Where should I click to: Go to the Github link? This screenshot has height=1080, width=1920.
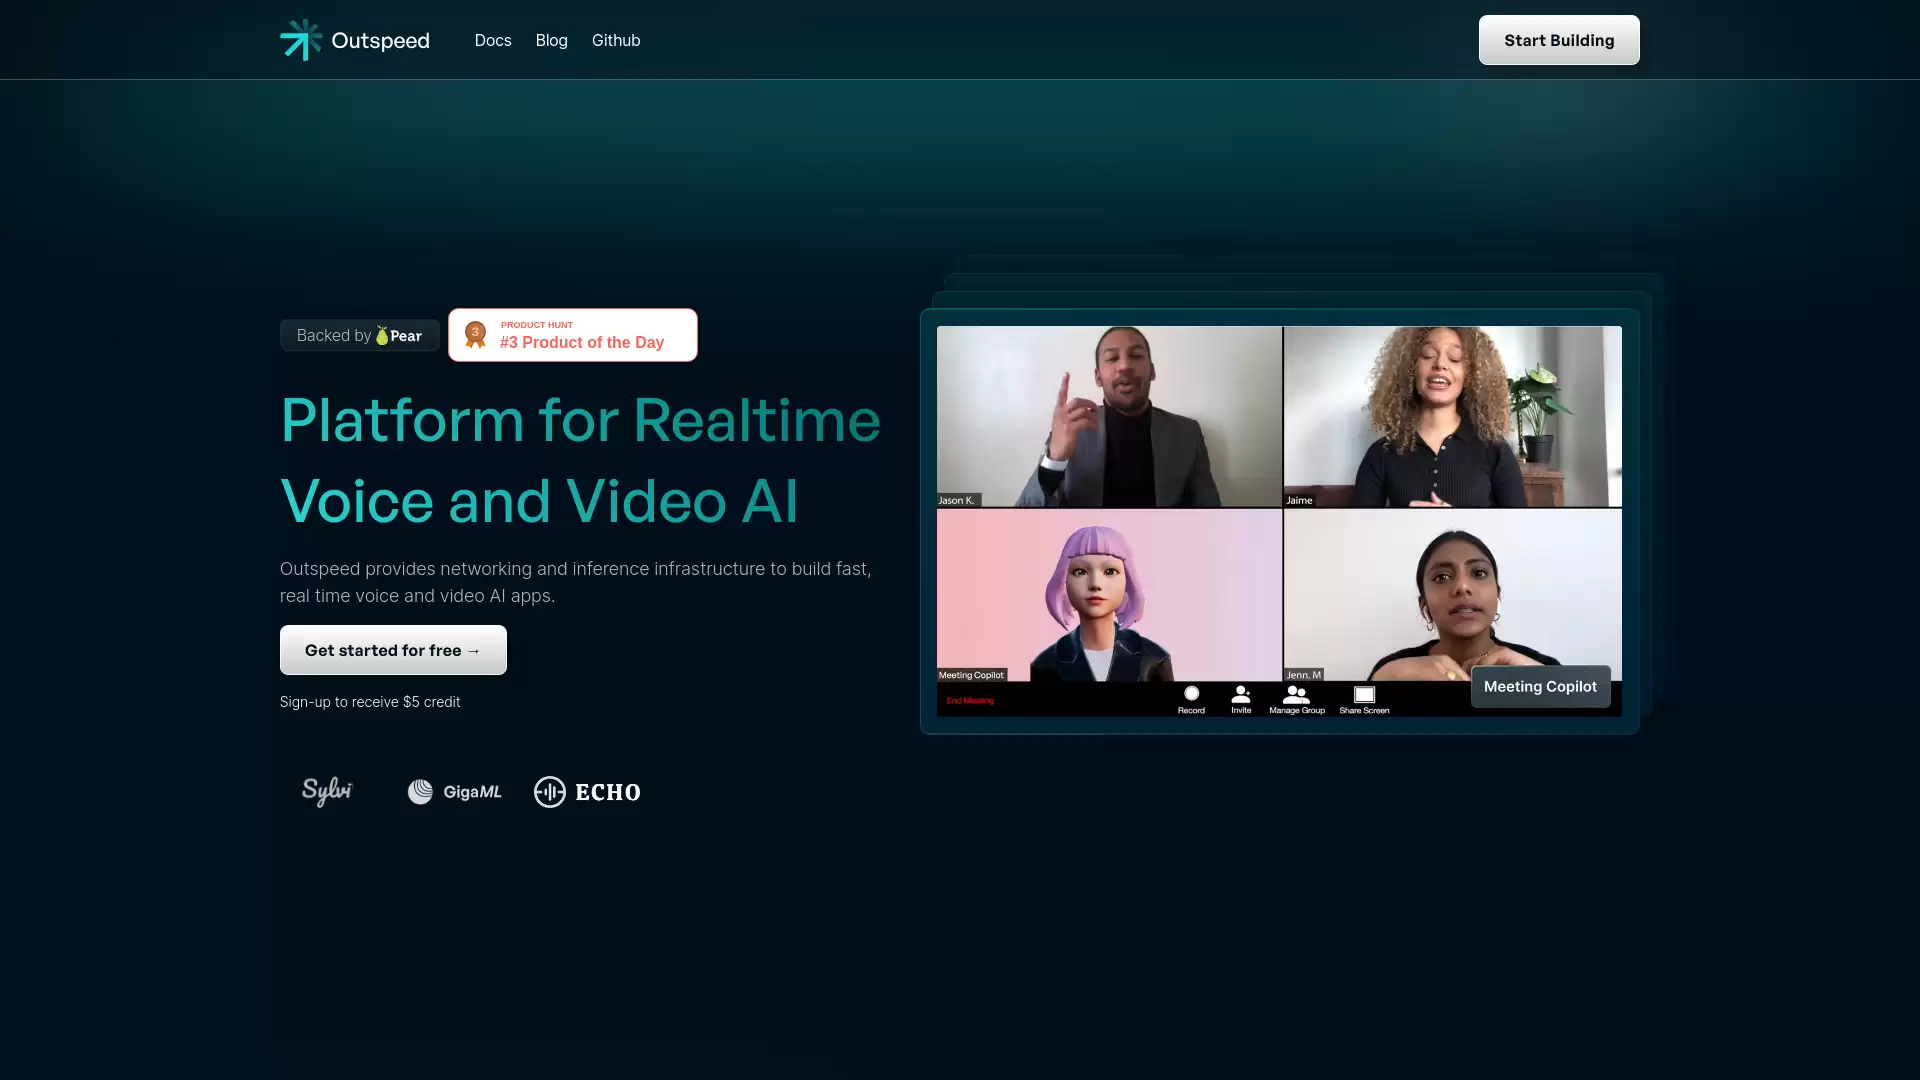coord(616,40)
